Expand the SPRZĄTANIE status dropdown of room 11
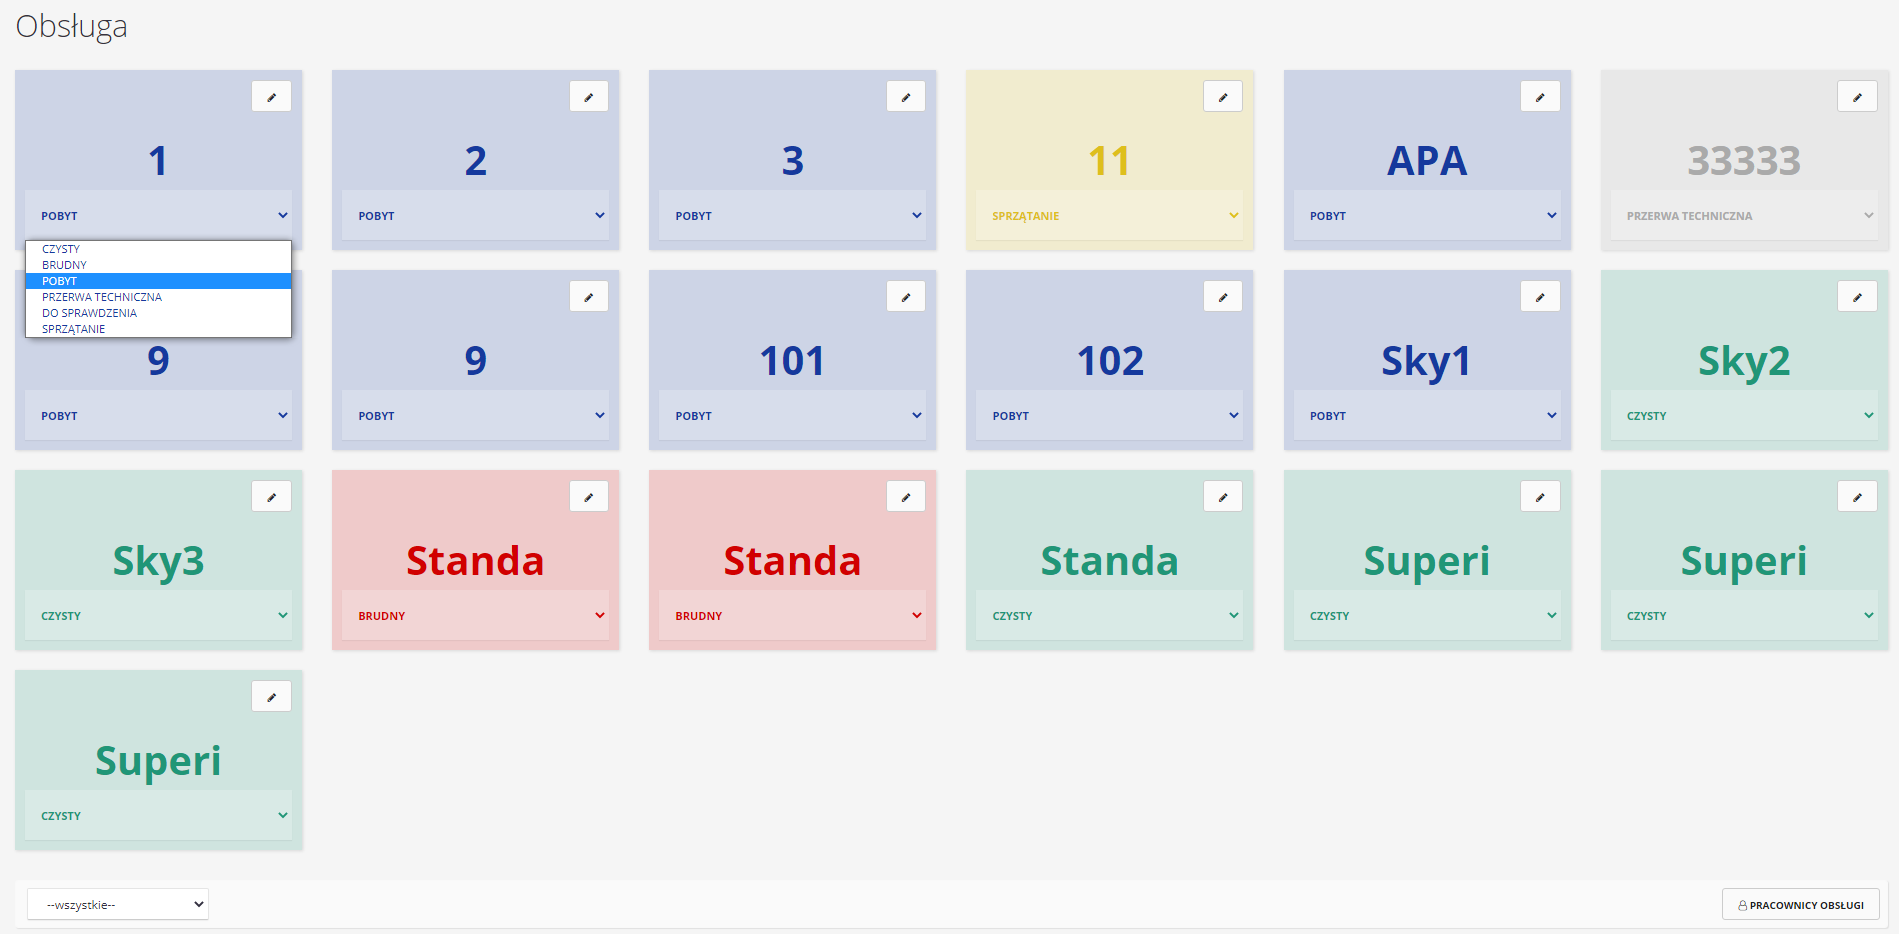This screenshot has height=934, width=1899. pos(1109,216)
